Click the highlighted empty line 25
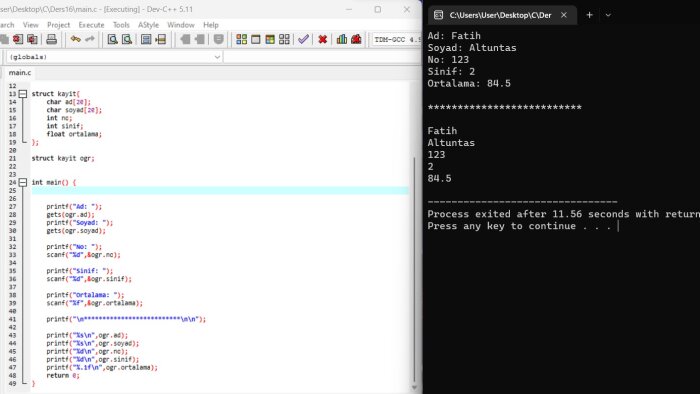Viewport: 700px width, 394px height. (x=220, y=191)
